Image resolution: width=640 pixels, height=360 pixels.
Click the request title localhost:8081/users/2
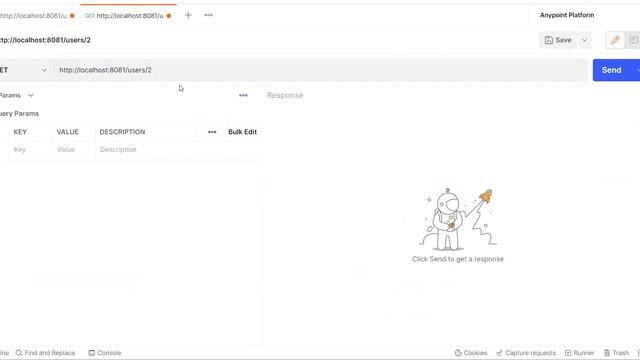click(45, 40)
